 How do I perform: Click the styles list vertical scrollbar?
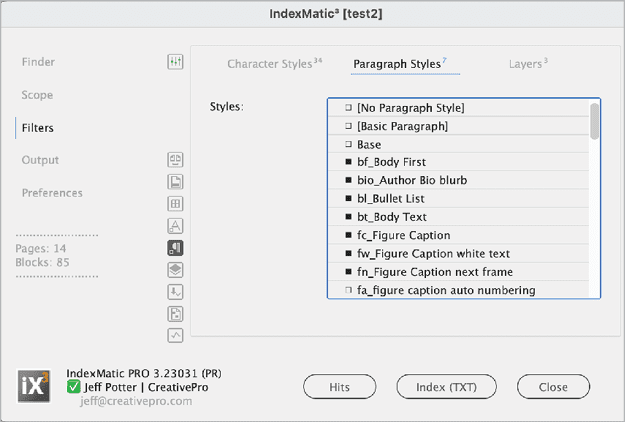pos(595,121)
